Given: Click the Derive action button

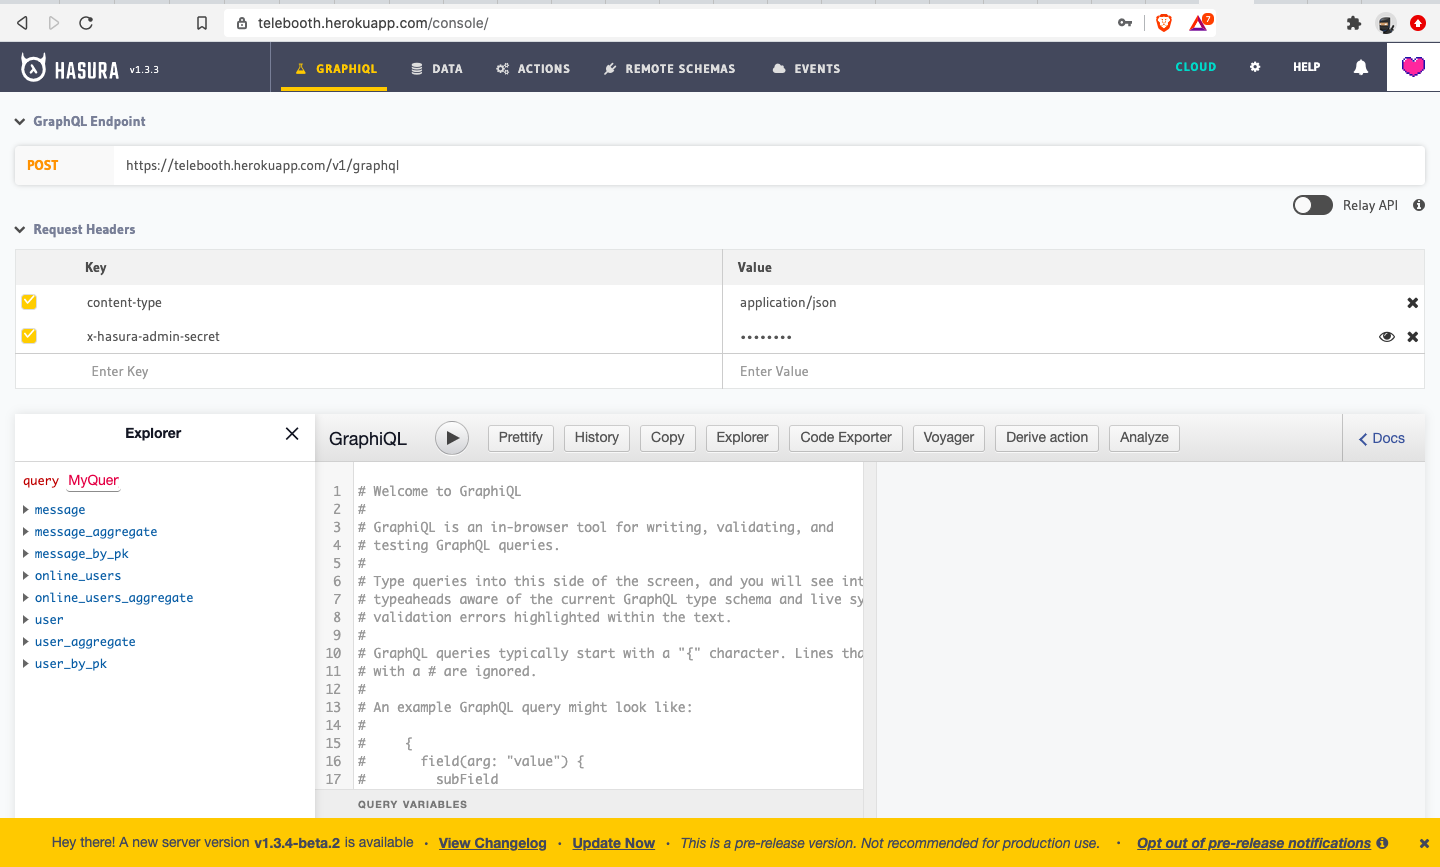Looking at the screenshot, I should (1047, 438).
